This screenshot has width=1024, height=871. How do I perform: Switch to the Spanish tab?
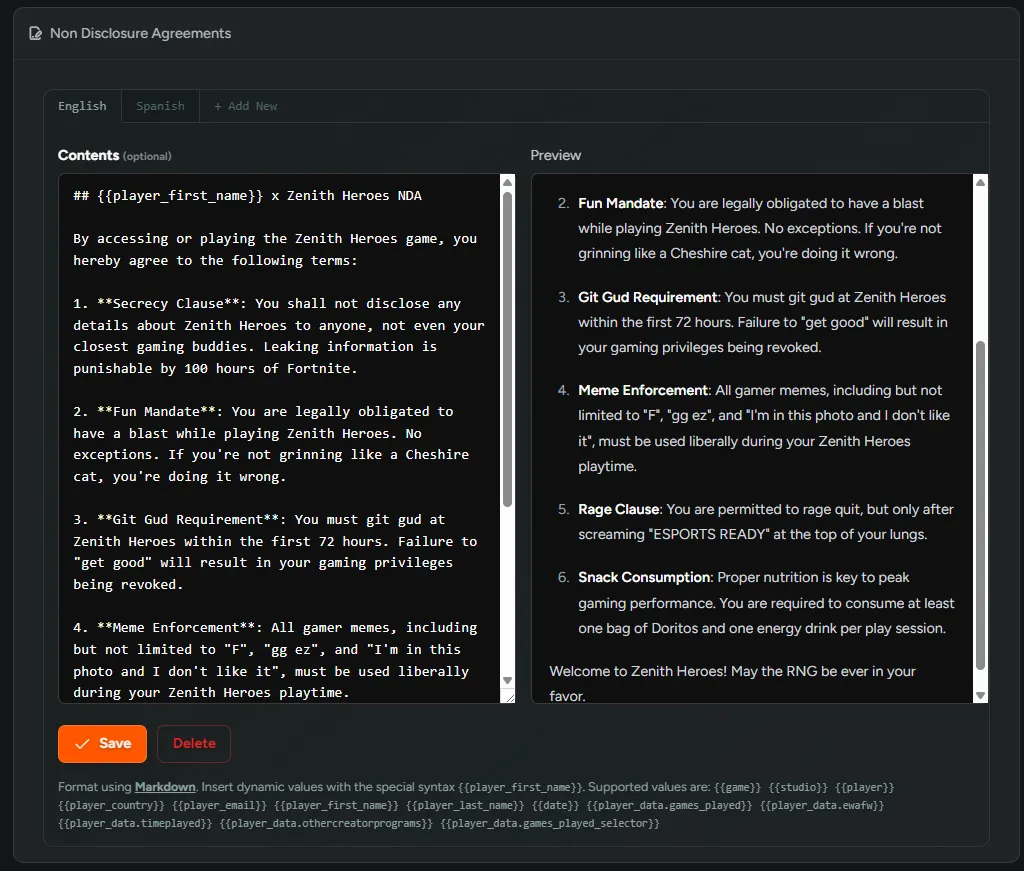[x=160, y=105]
